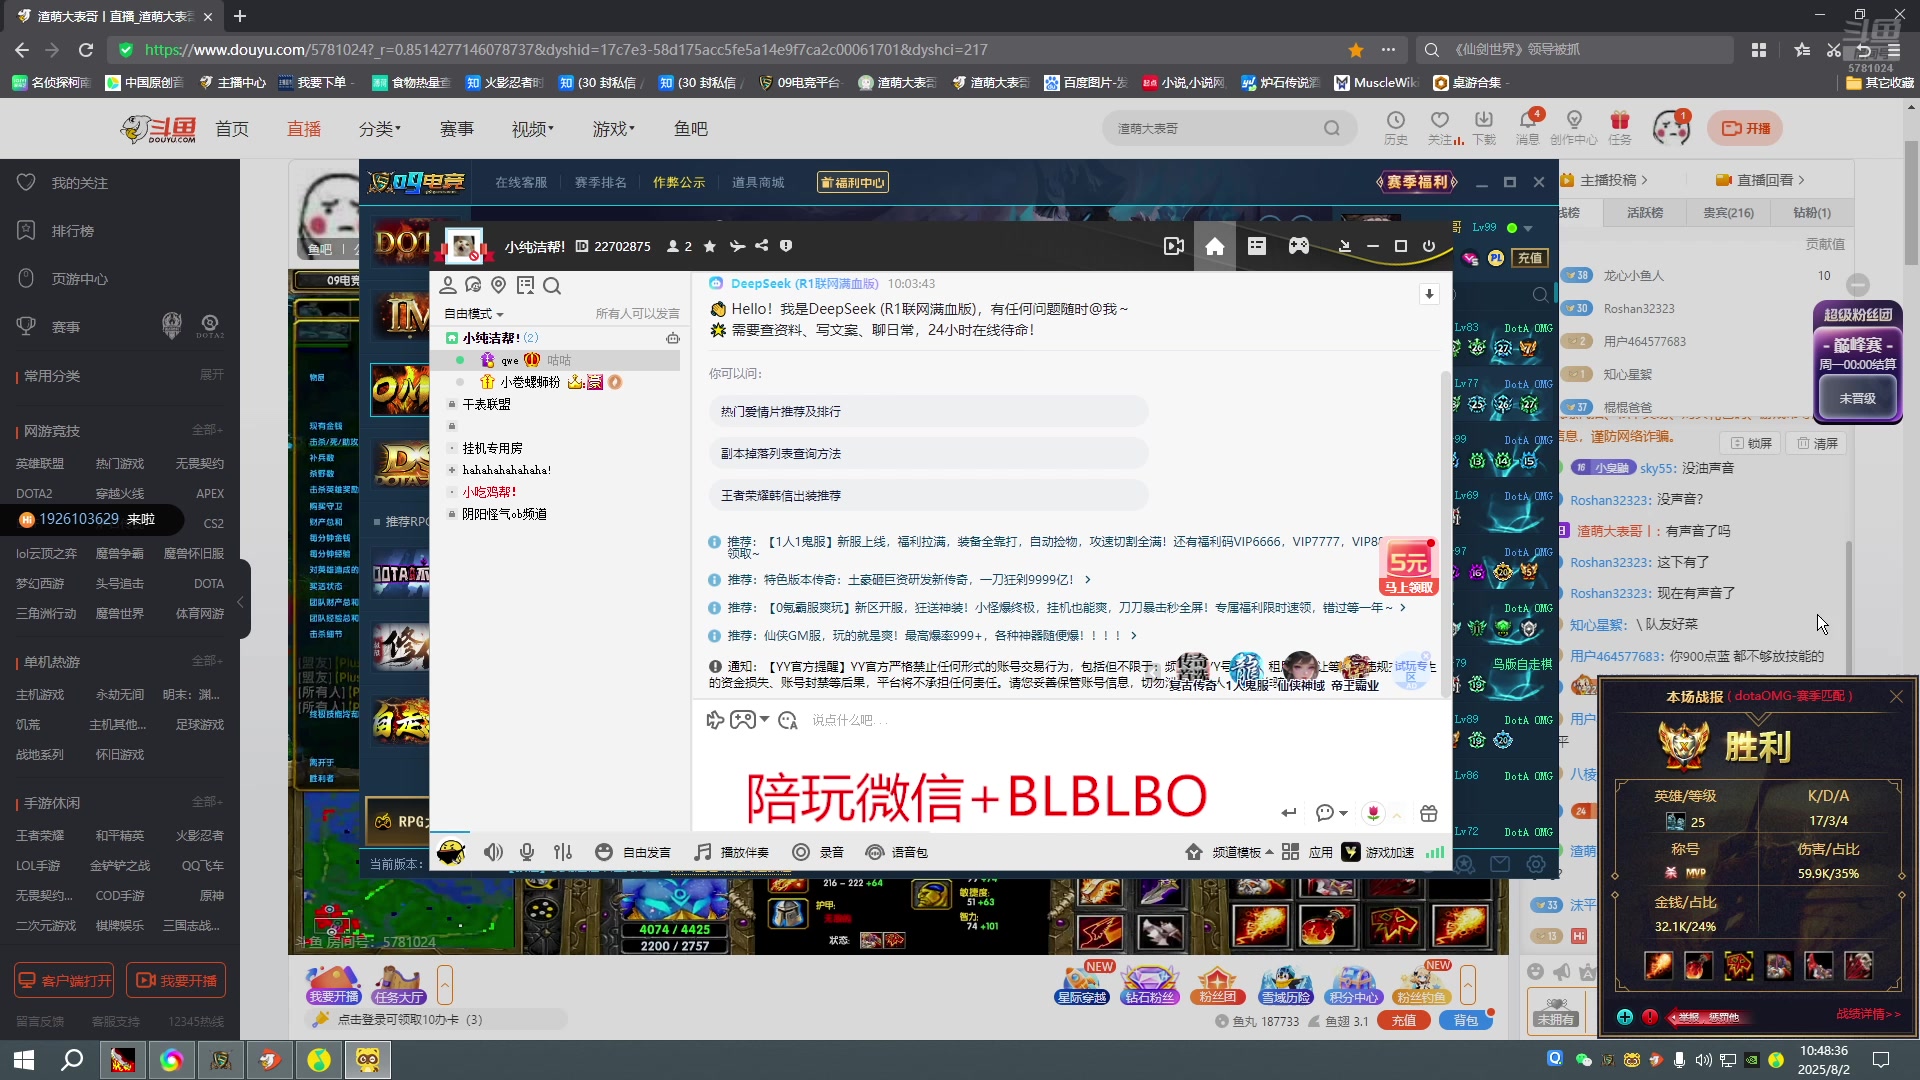Toggle the YY speaker volume icon

(493, 852)
